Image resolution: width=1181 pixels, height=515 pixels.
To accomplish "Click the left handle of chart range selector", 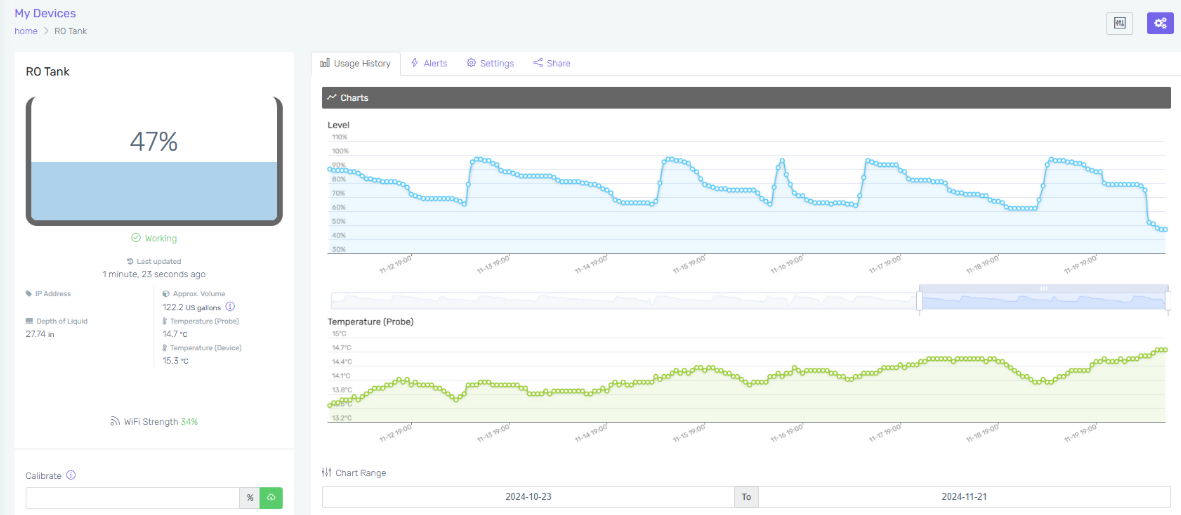I will pyautogui.click(x=919, y=300).
